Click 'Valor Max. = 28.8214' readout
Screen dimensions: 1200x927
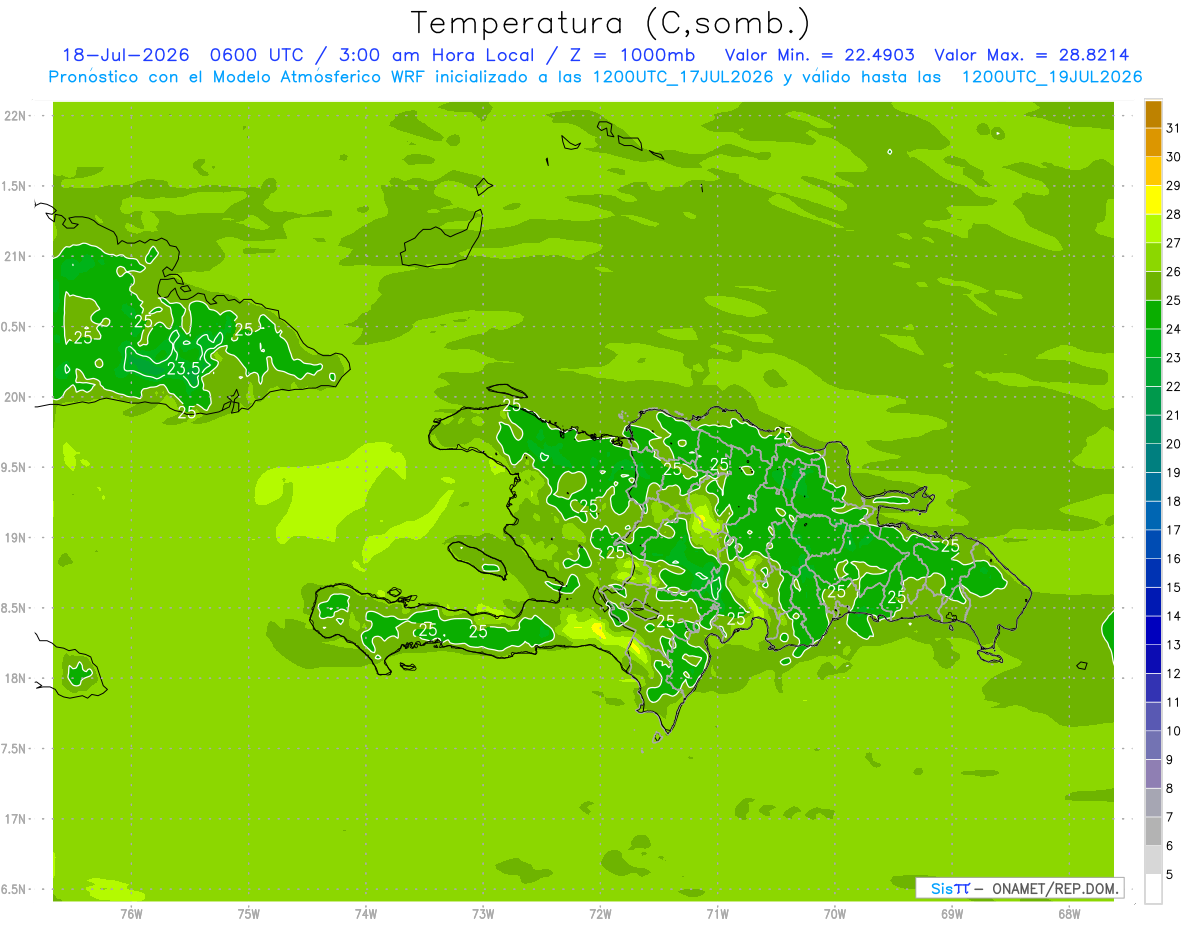pos(1033,55)
